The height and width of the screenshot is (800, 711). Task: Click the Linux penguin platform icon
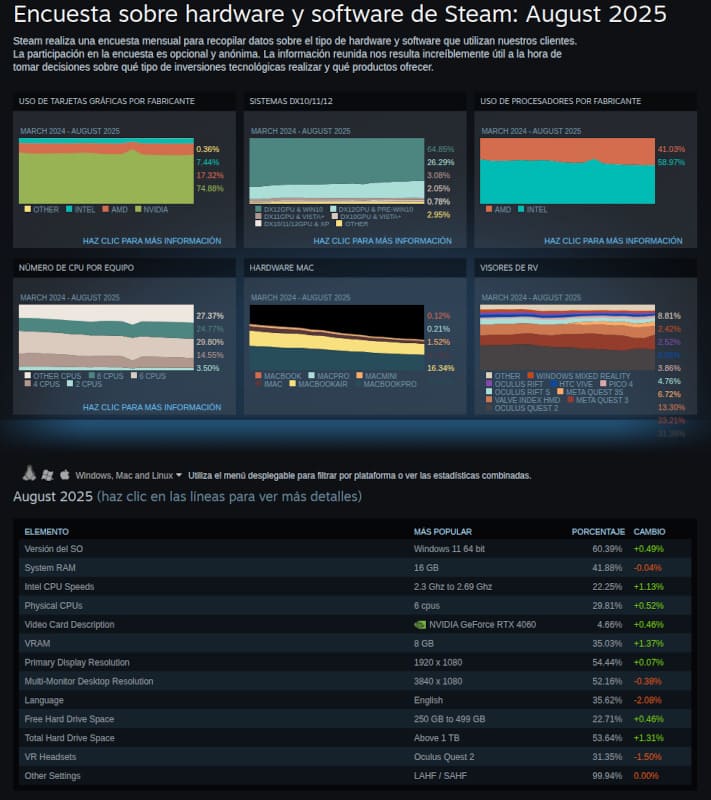[x=30, y=473]
